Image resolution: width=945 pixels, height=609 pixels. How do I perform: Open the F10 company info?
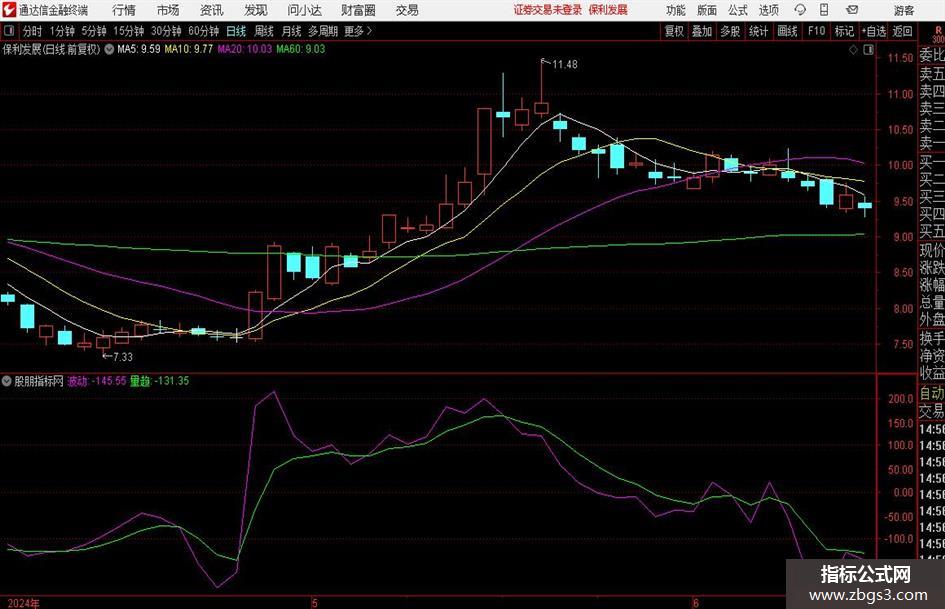pos(816,31)
